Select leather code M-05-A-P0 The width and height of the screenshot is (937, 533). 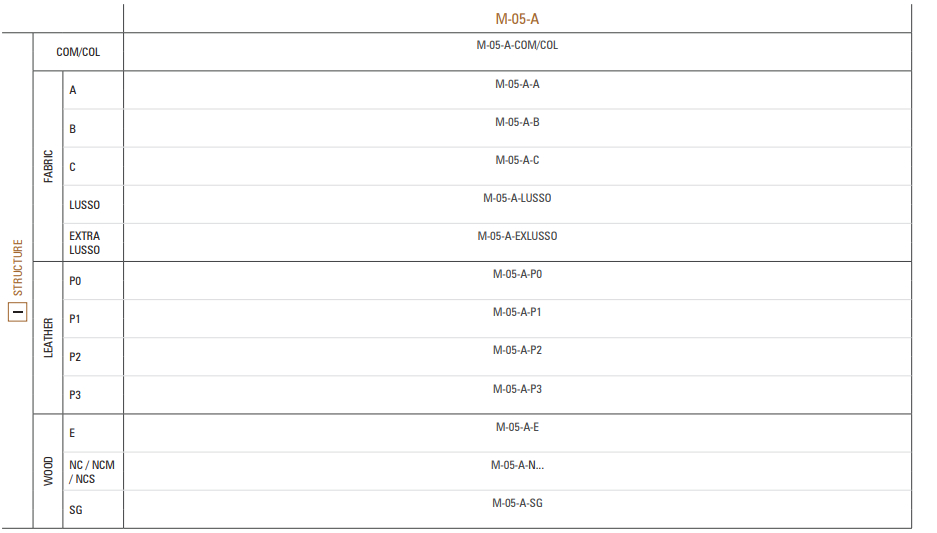(x=517, y=275)
